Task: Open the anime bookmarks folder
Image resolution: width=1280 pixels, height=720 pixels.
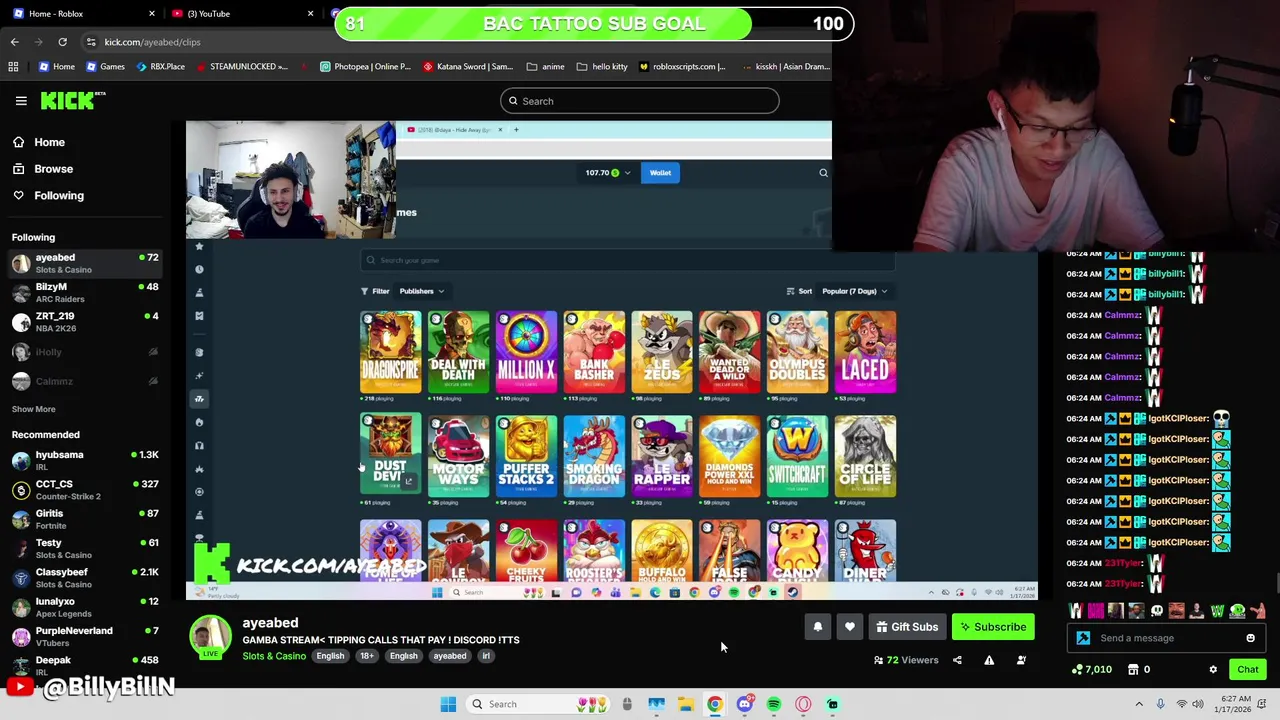Action: pos(546,67)
